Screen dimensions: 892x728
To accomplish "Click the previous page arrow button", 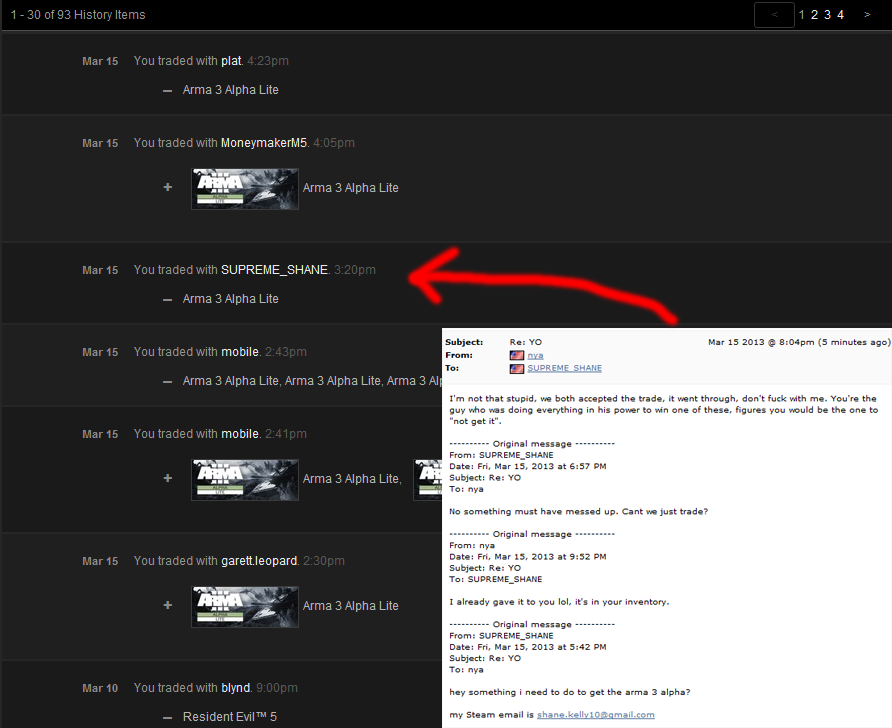I will (x=774, y=15).
